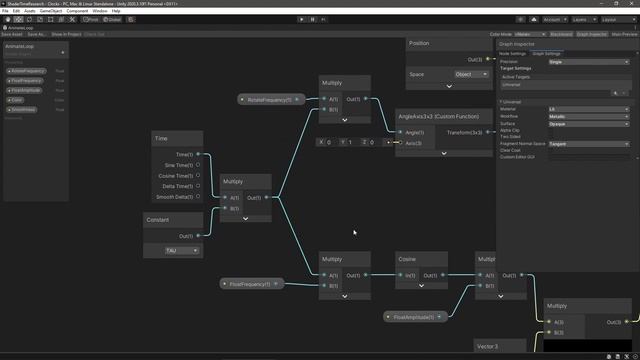Screen dimensions: 640x360
Task: Select the Move tool in Unity toolbar
Action: pyautogui.click(x=18, y=20)
